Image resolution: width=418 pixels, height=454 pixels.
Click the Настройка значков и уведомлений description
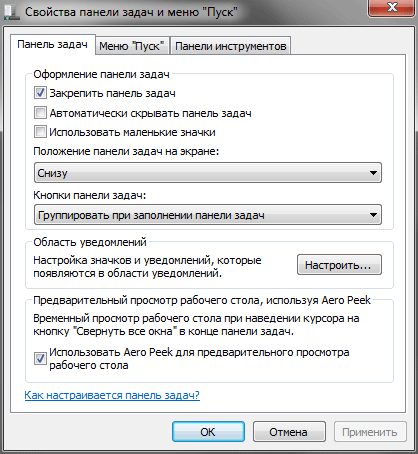pyautogui.click(x=147, y=267)
